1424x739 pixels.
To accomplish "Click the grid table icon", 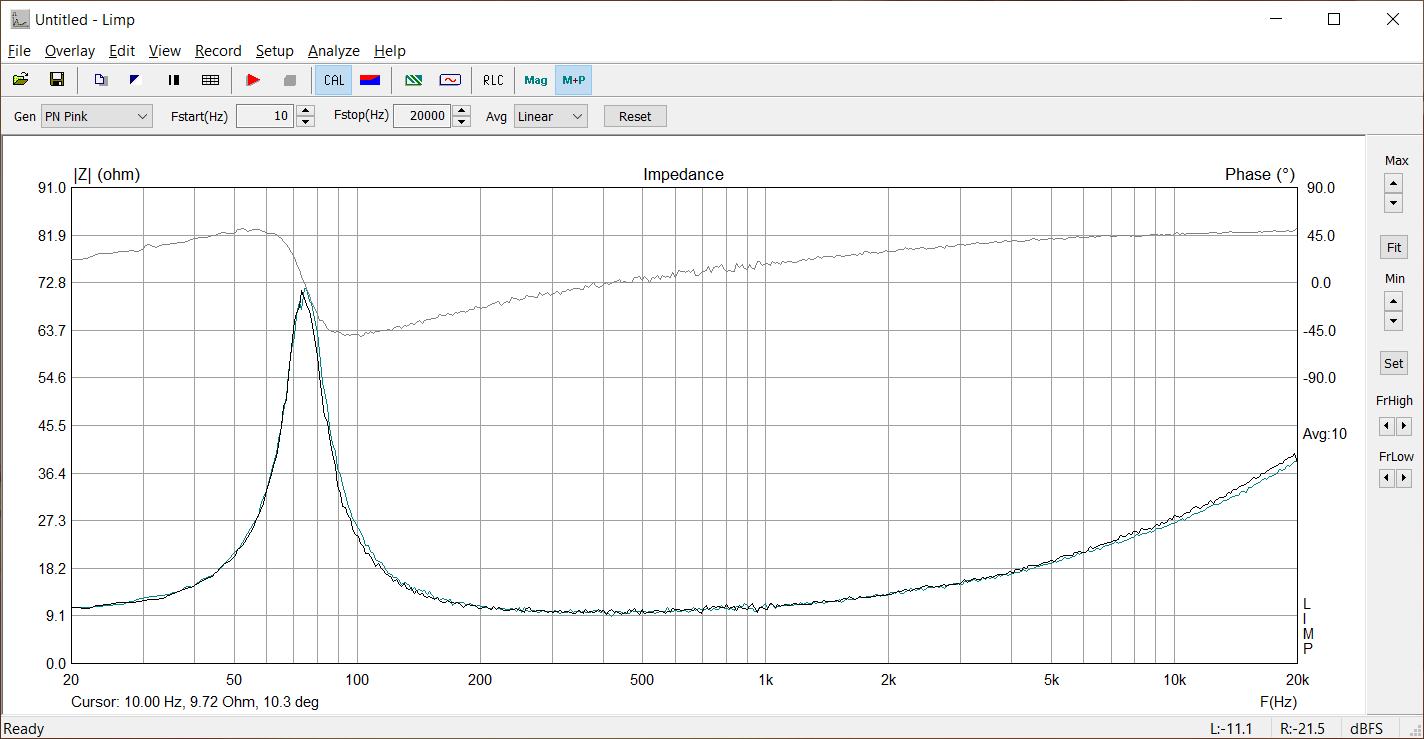I will (x=210, y=80).
